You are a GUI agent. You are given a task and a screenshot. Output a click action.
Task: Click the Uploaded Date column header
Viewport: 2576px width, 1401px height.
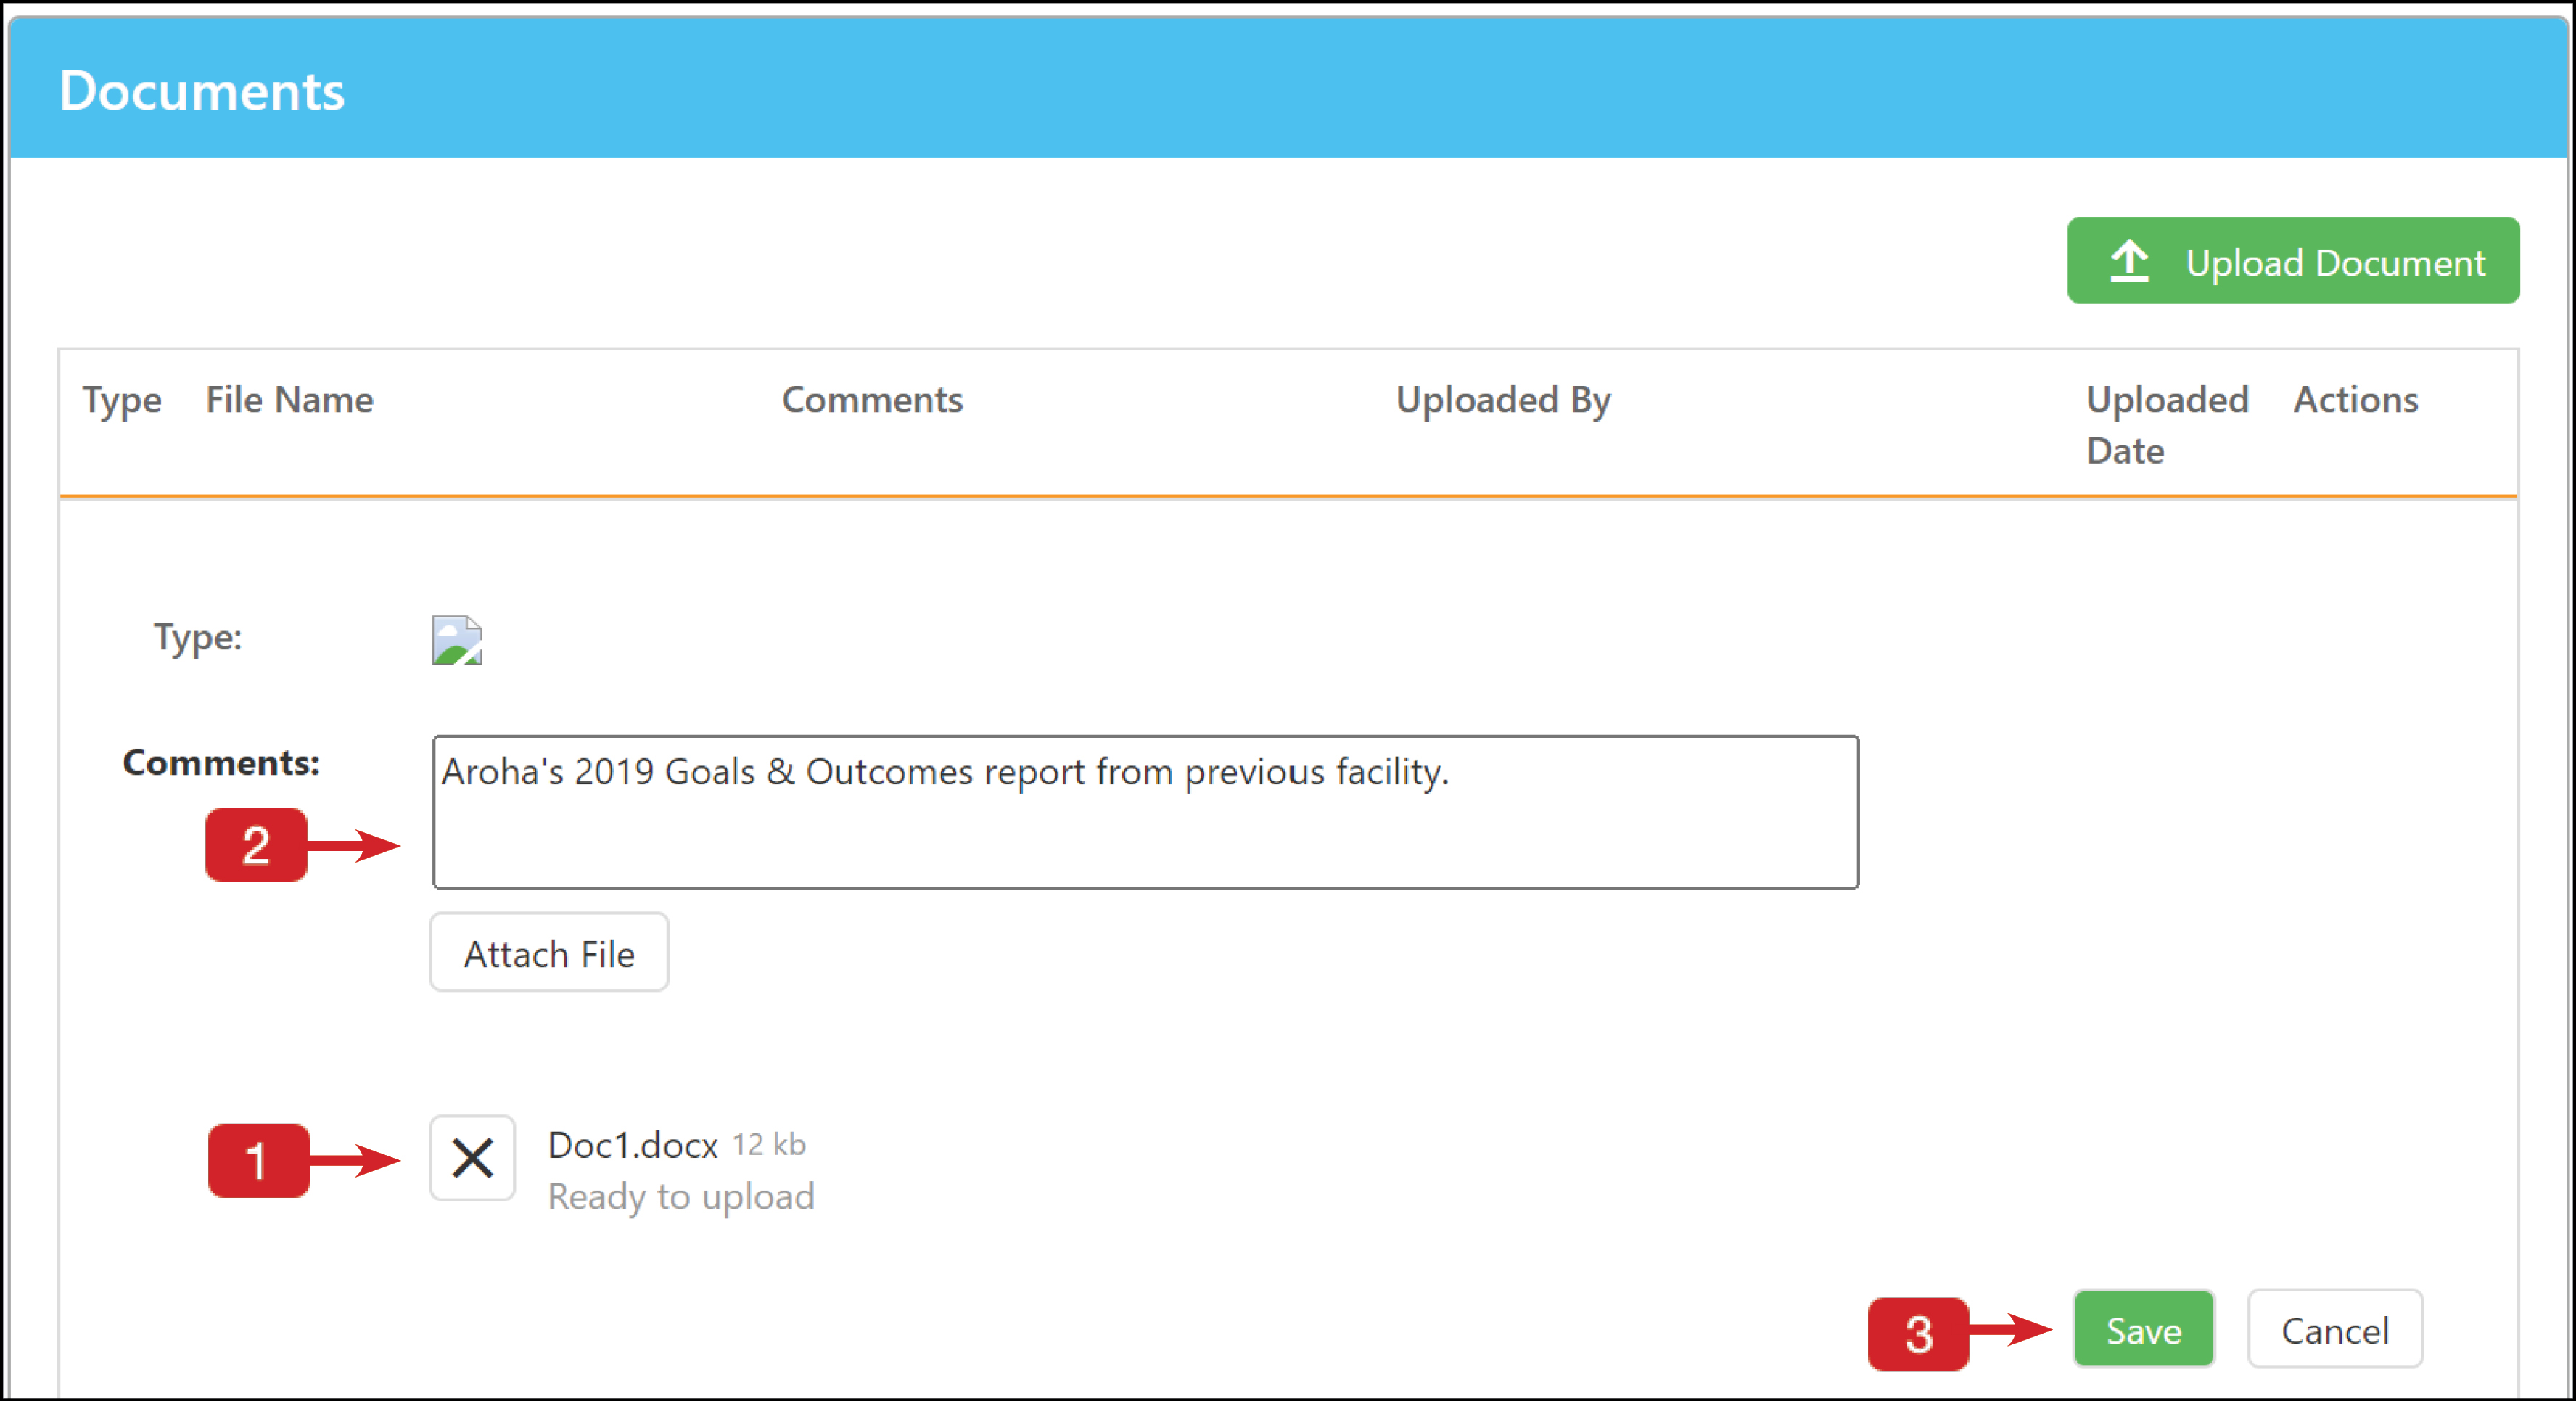pos(2168,424)
